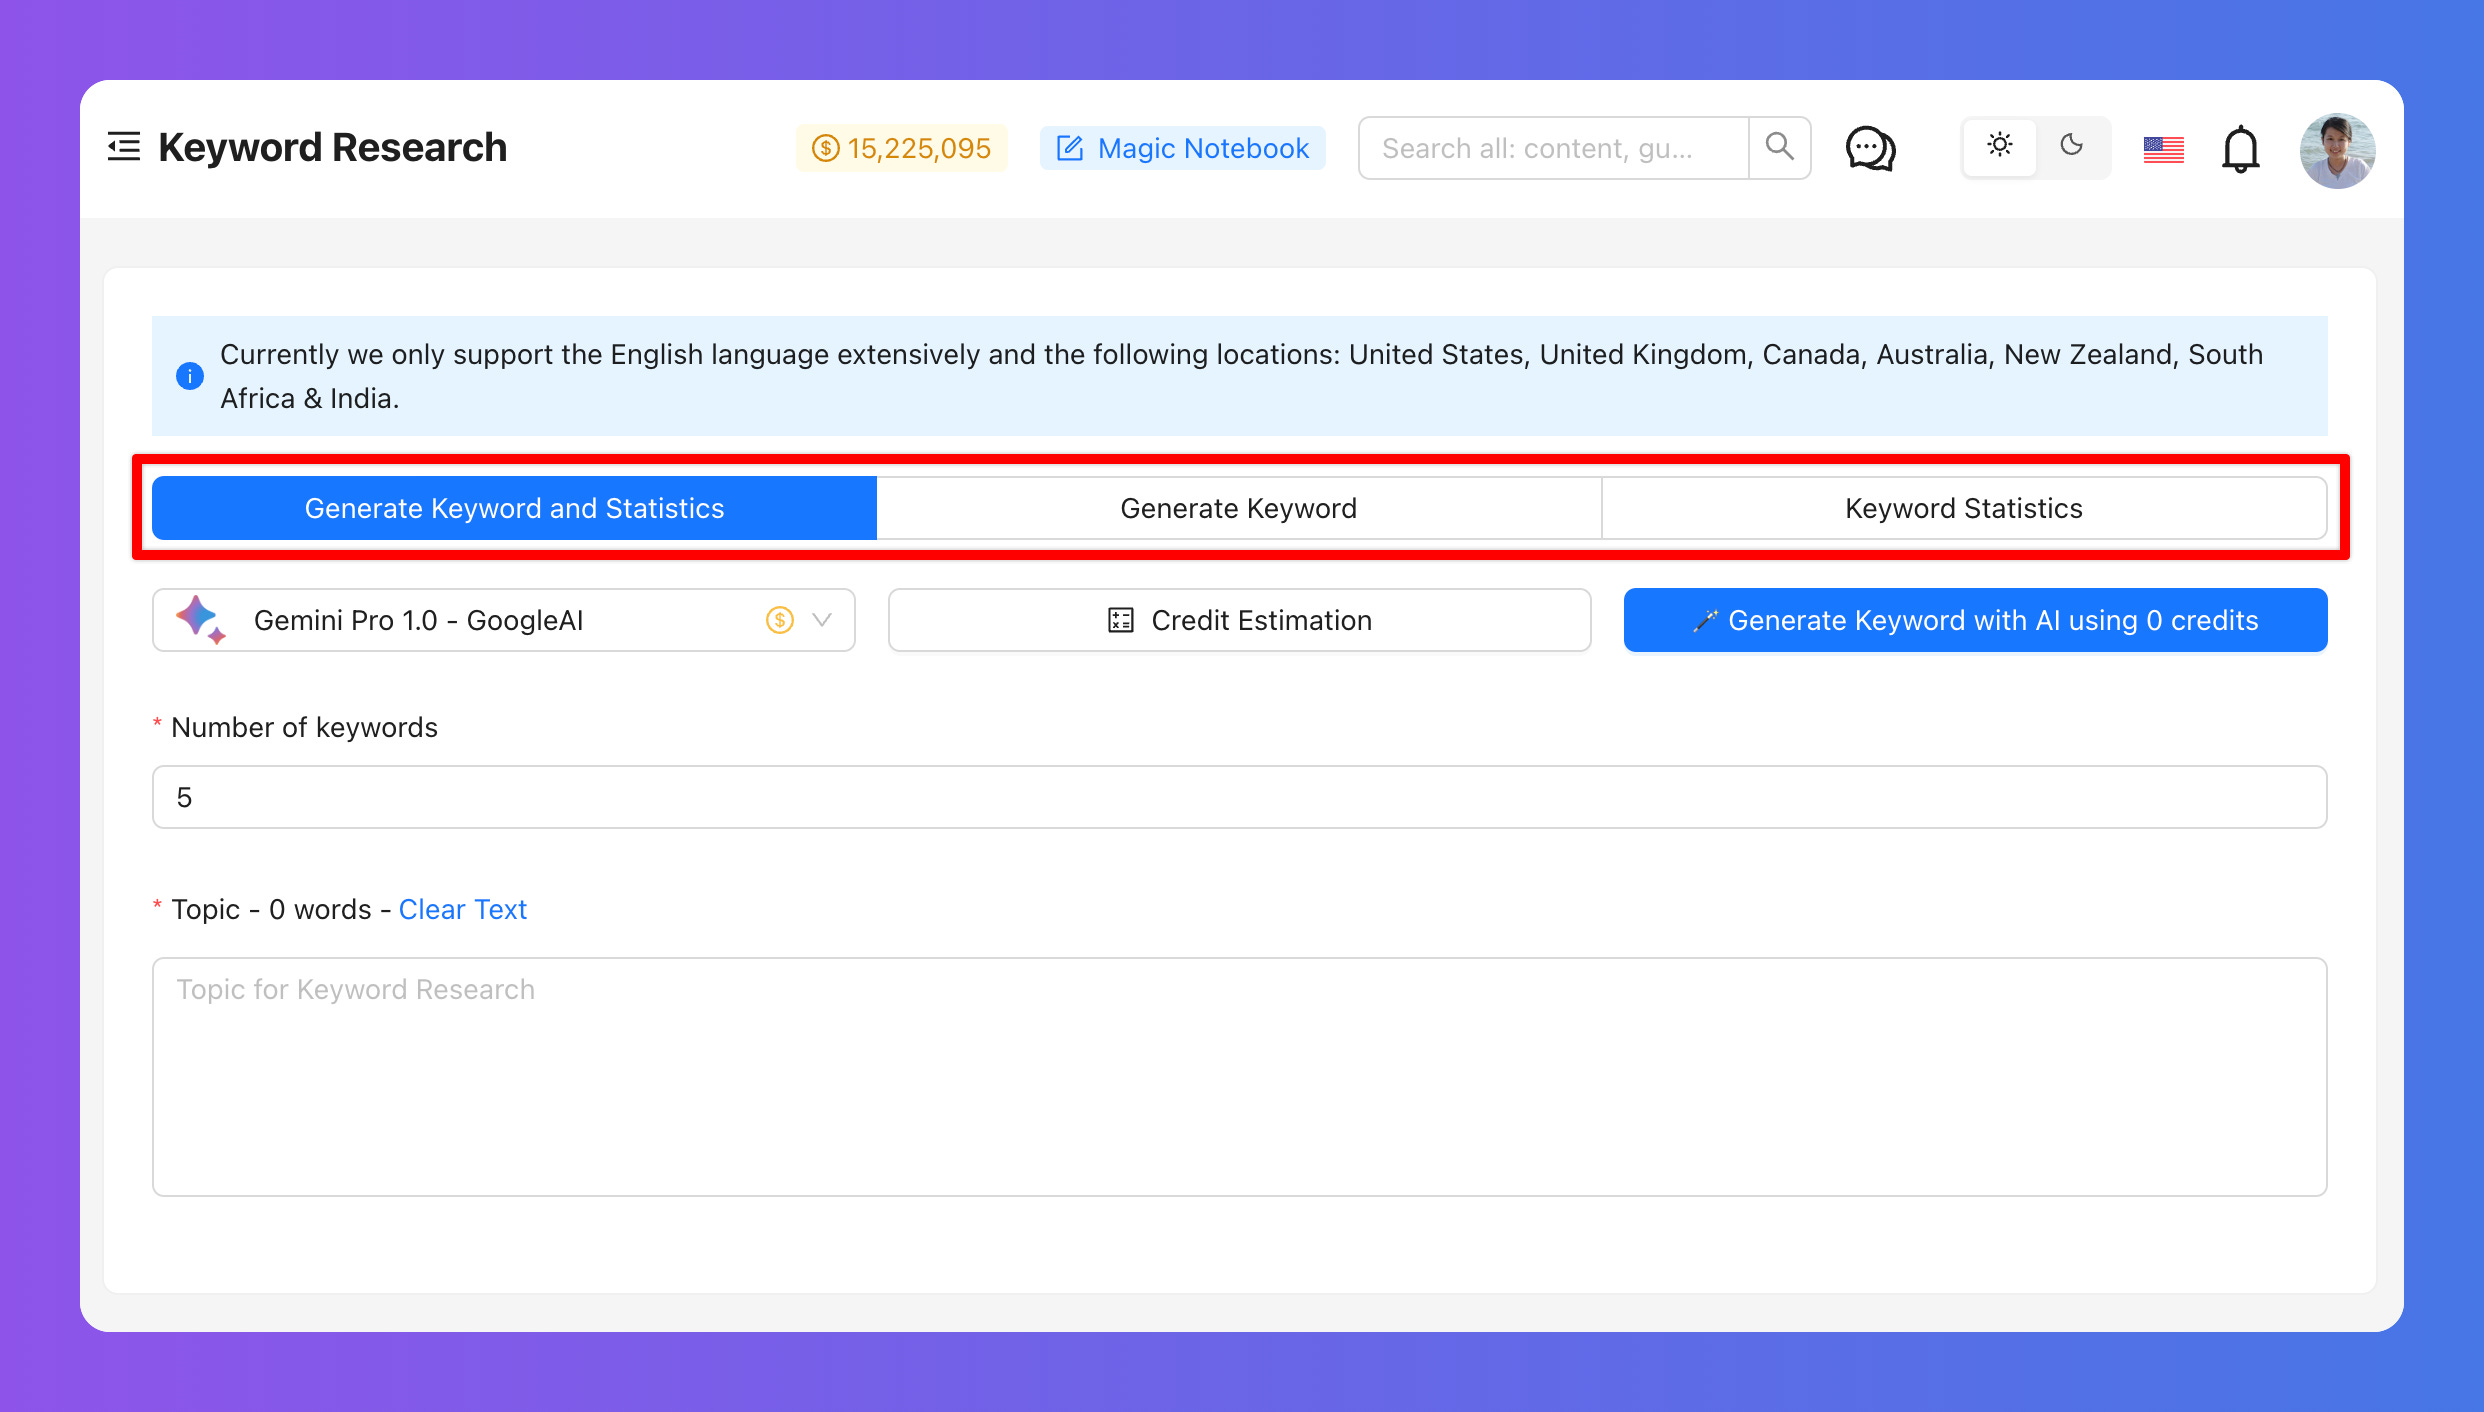Switch to light mode sun toggle
Screen dimensions: 2484x1412
2000,146
